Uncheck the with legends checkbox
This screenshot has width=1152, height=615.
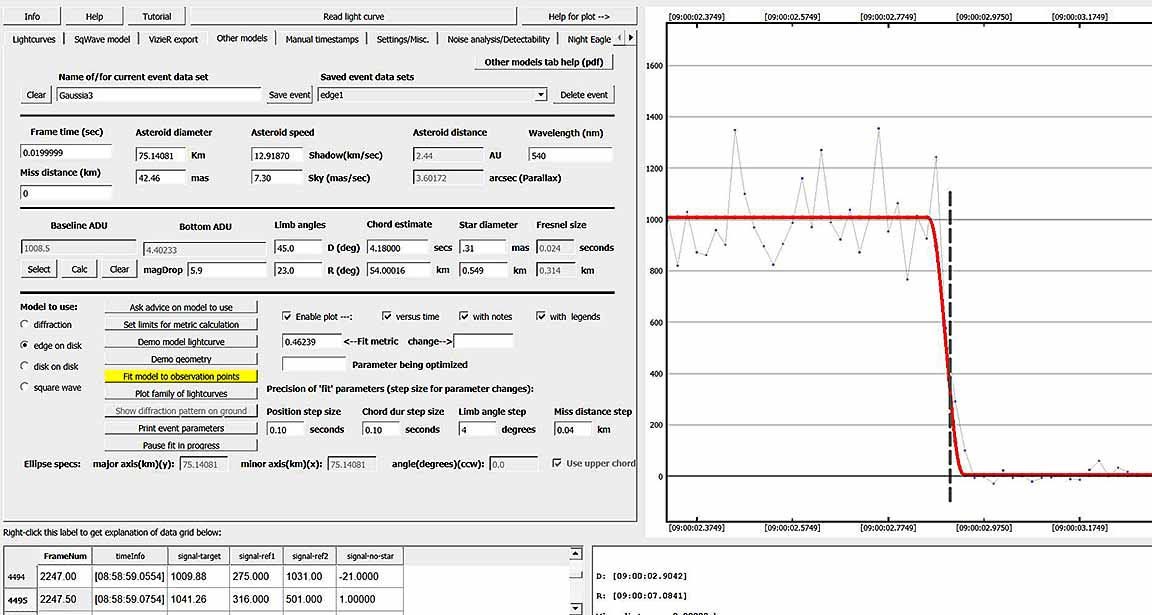click(542, 317)
